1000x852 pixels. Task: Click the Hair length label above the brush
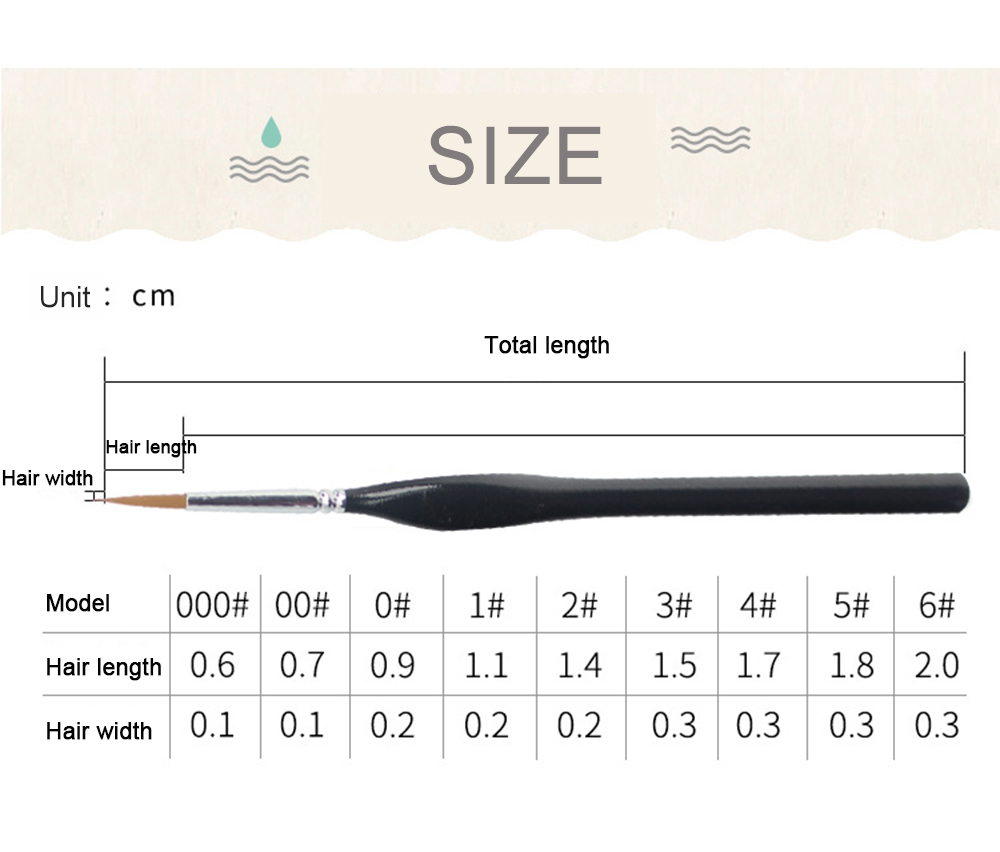pyautogui.click(x=151, y=447)
